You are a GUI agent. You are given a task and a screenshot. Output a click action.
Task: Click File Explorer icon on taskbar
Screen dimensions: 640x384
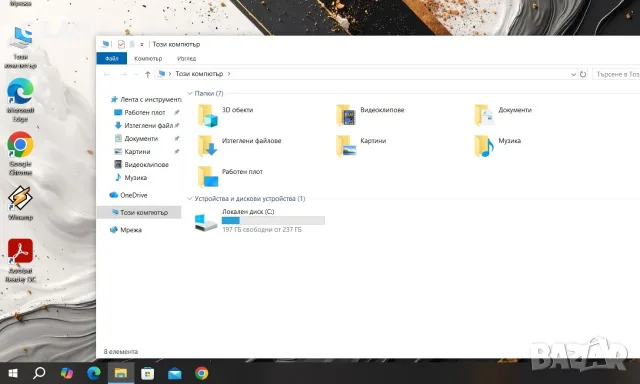click(x=121, y=373)
